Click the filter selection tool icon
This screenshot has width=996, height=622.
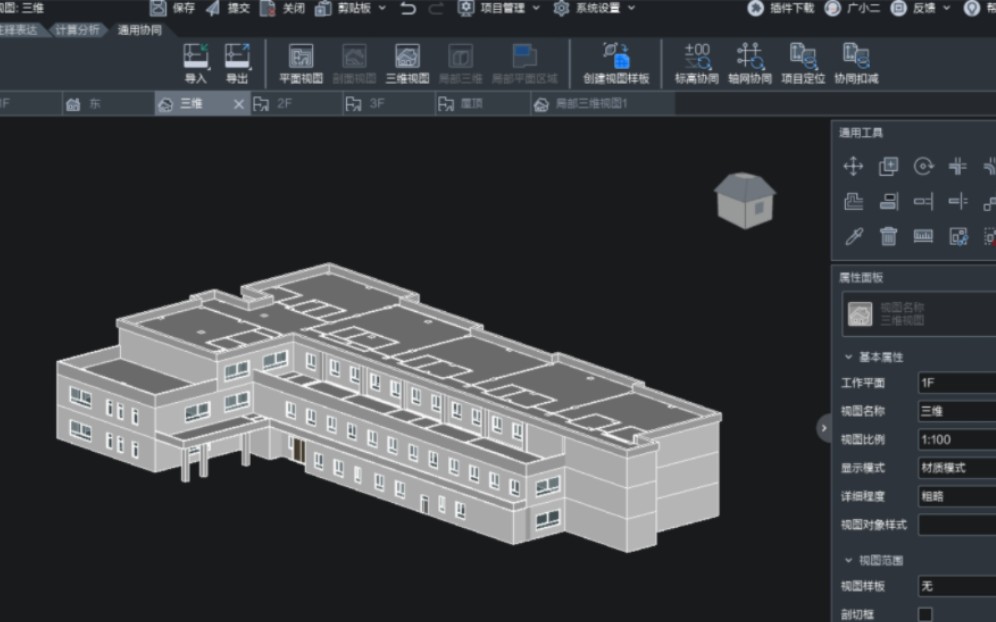[x=958, y=236]
